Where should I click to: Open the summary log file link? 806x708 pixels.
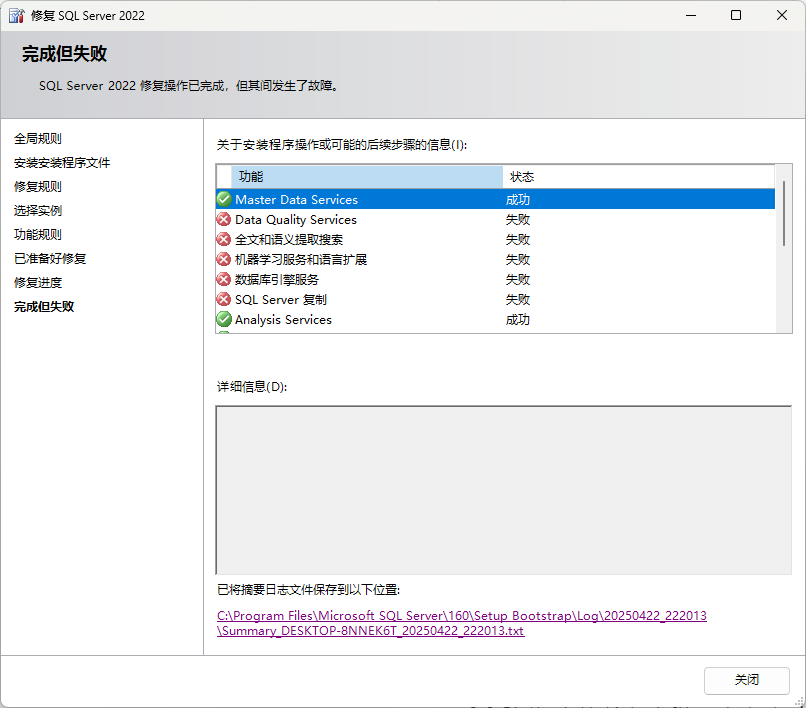click(x=462, y=623)
